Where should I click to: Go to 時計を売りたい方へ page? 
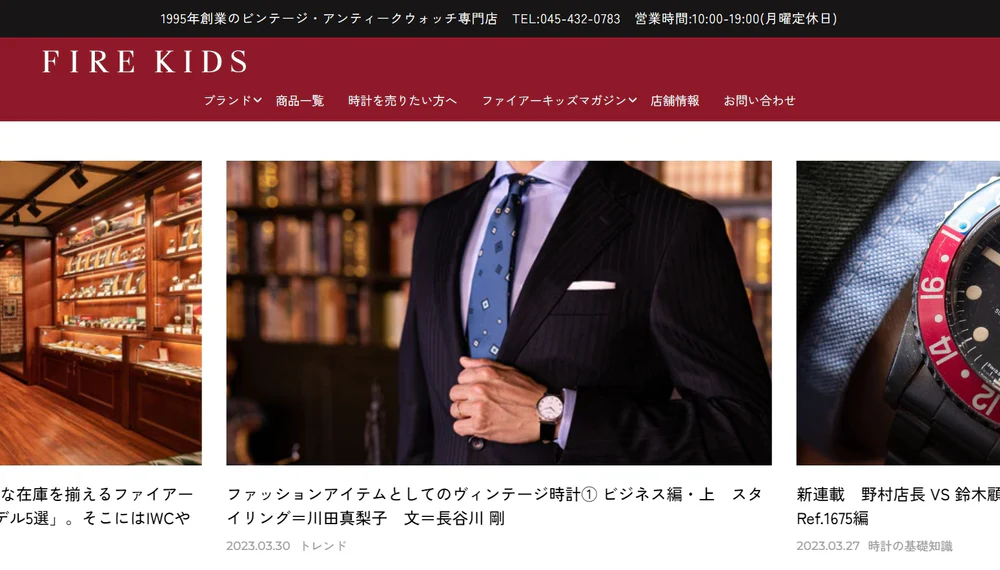402,100
